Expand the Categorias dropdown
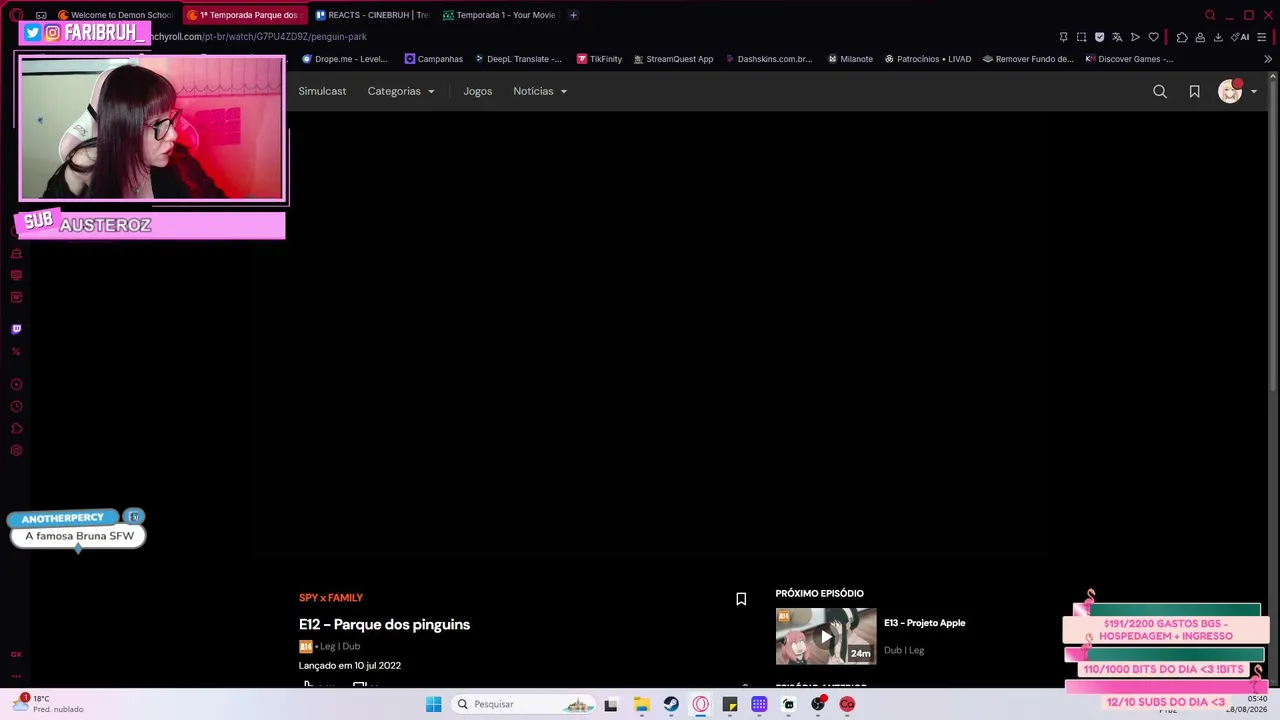 400,91
